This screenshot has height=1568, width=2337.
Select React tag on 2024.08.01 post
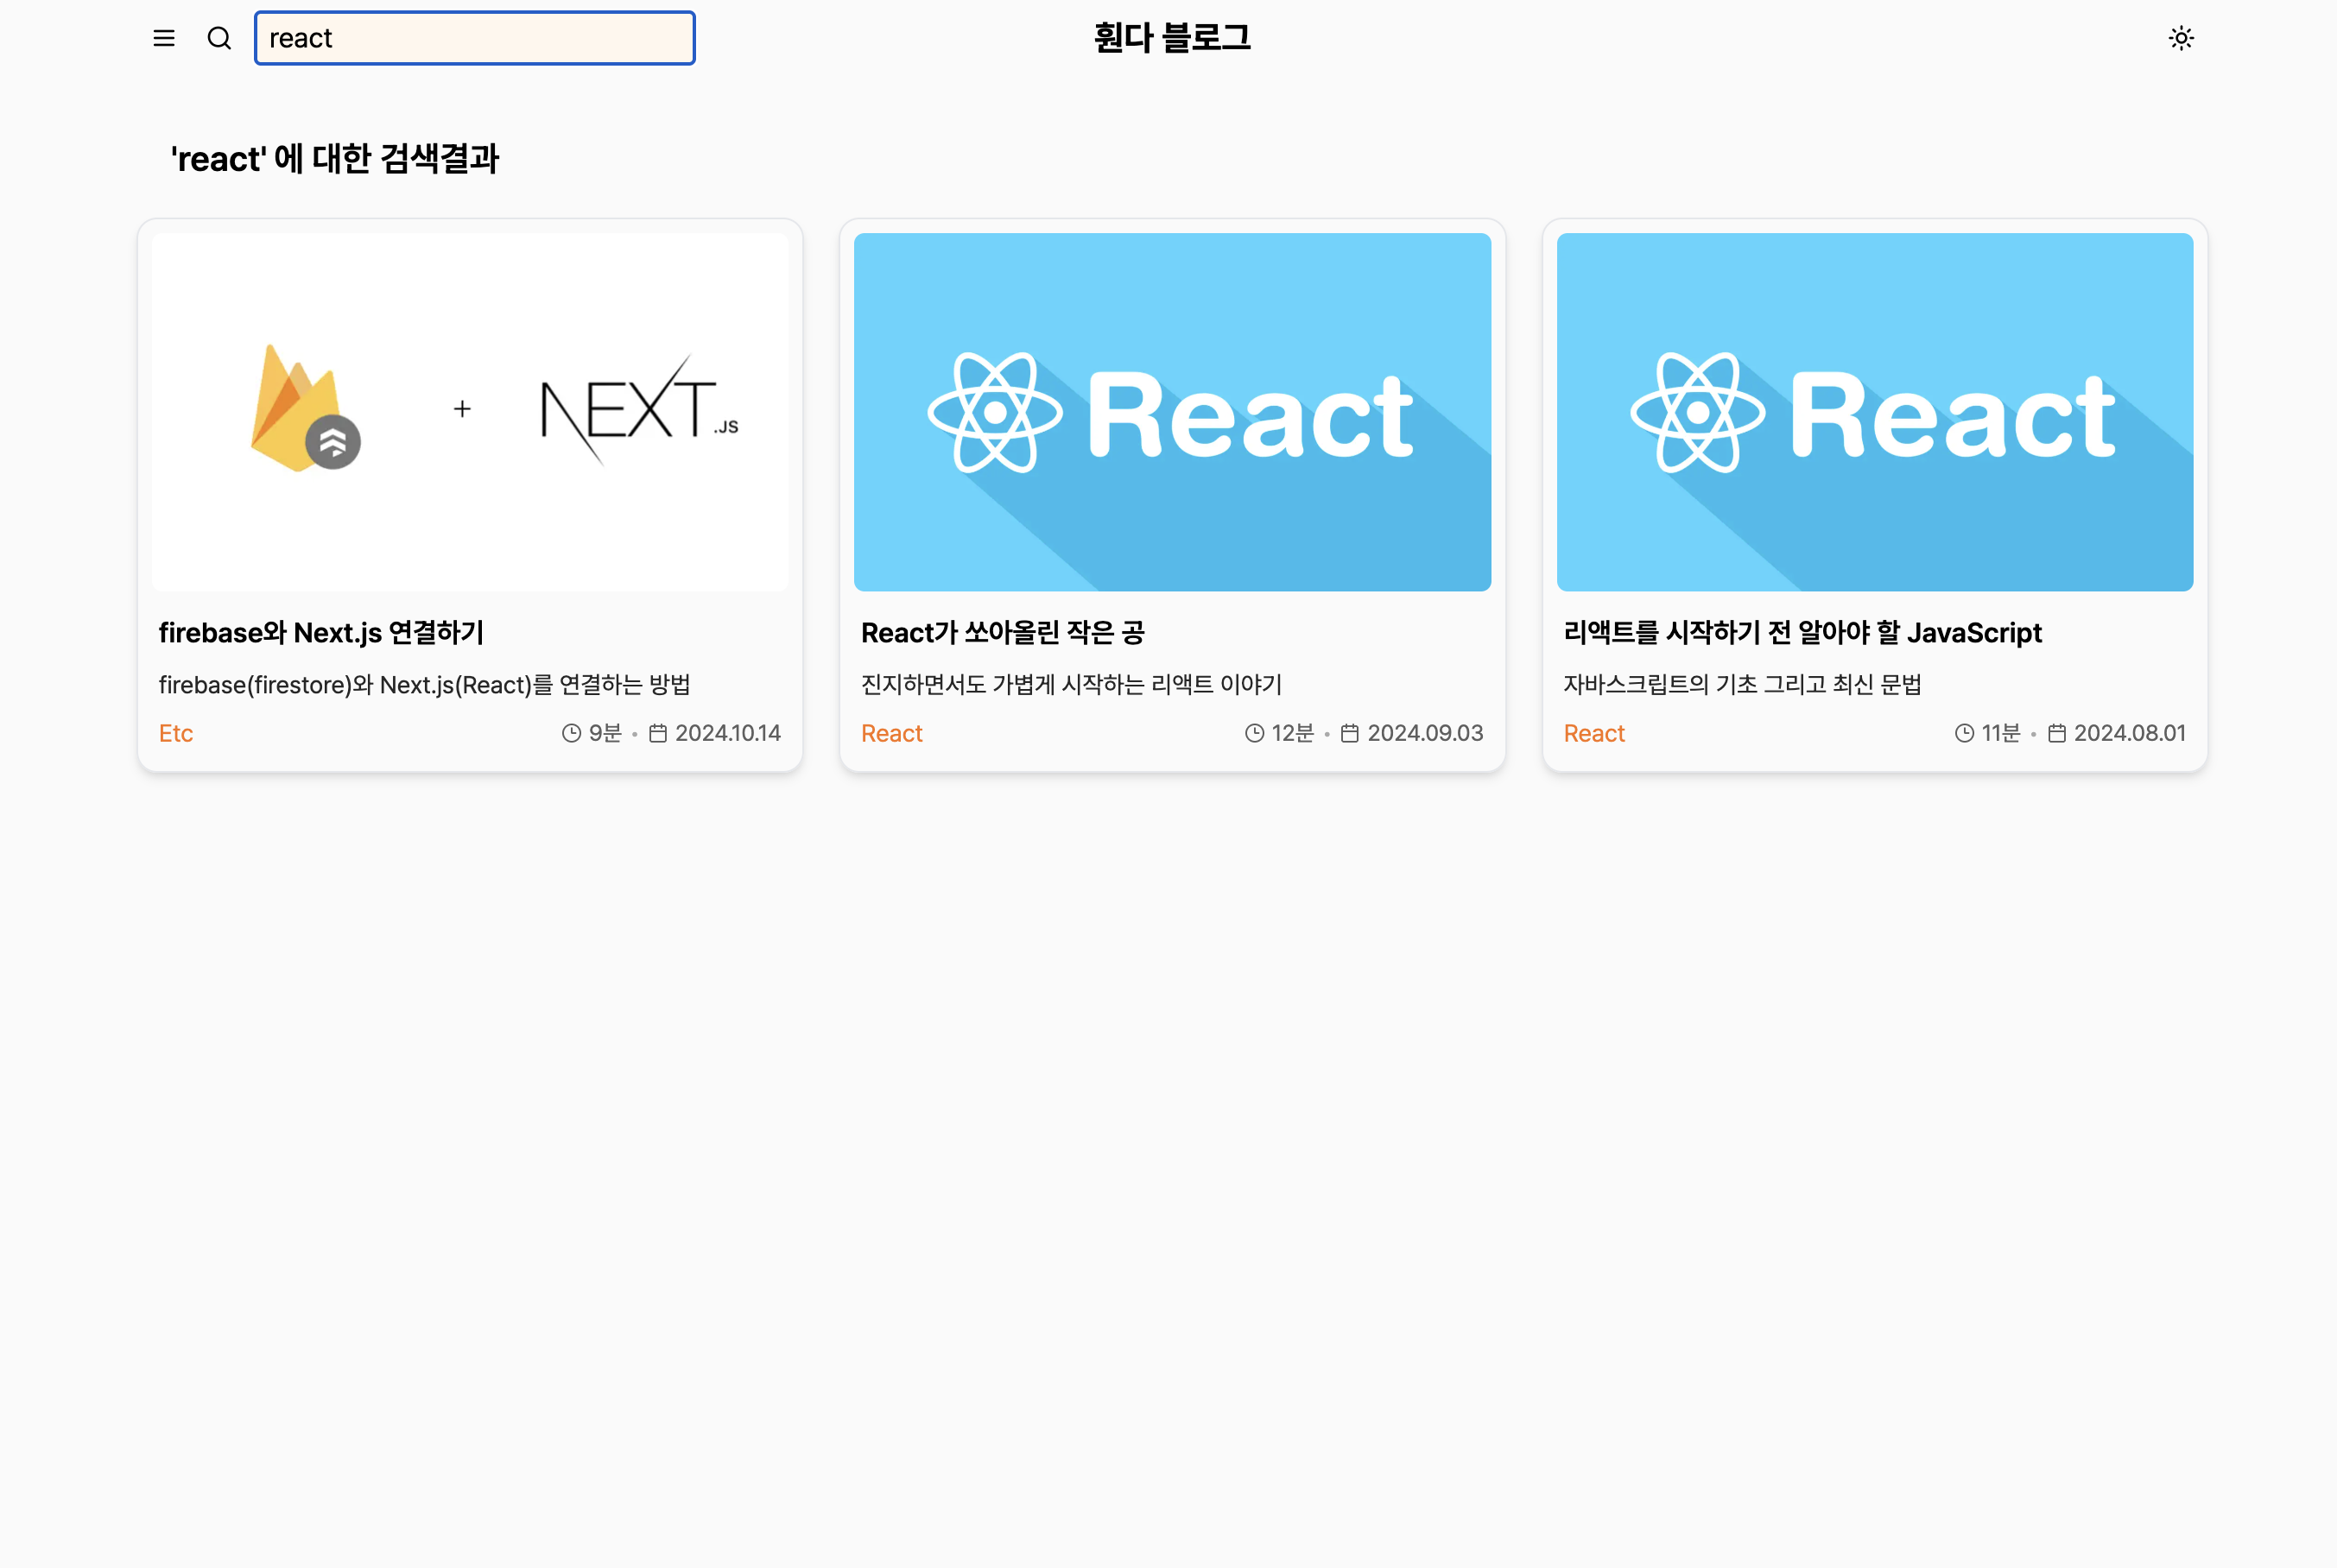pyautogui.click(x=1594, y=733)
